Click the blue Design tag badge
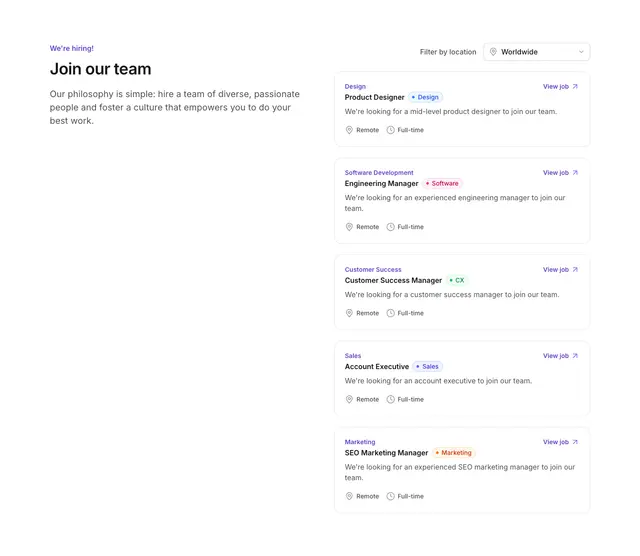 tap(425, 97)
